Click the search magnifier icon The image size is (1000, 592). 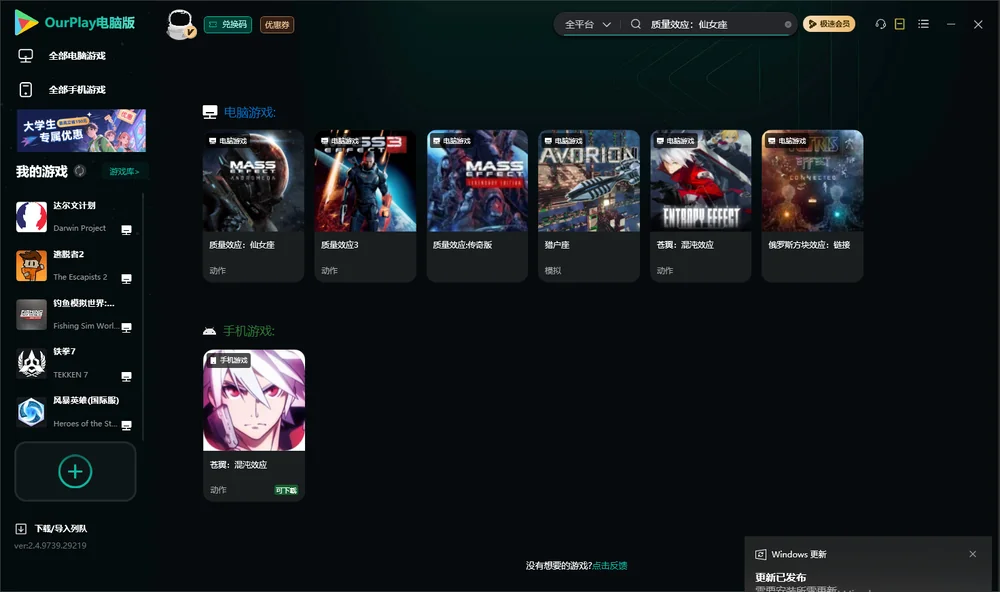point(636,24)
